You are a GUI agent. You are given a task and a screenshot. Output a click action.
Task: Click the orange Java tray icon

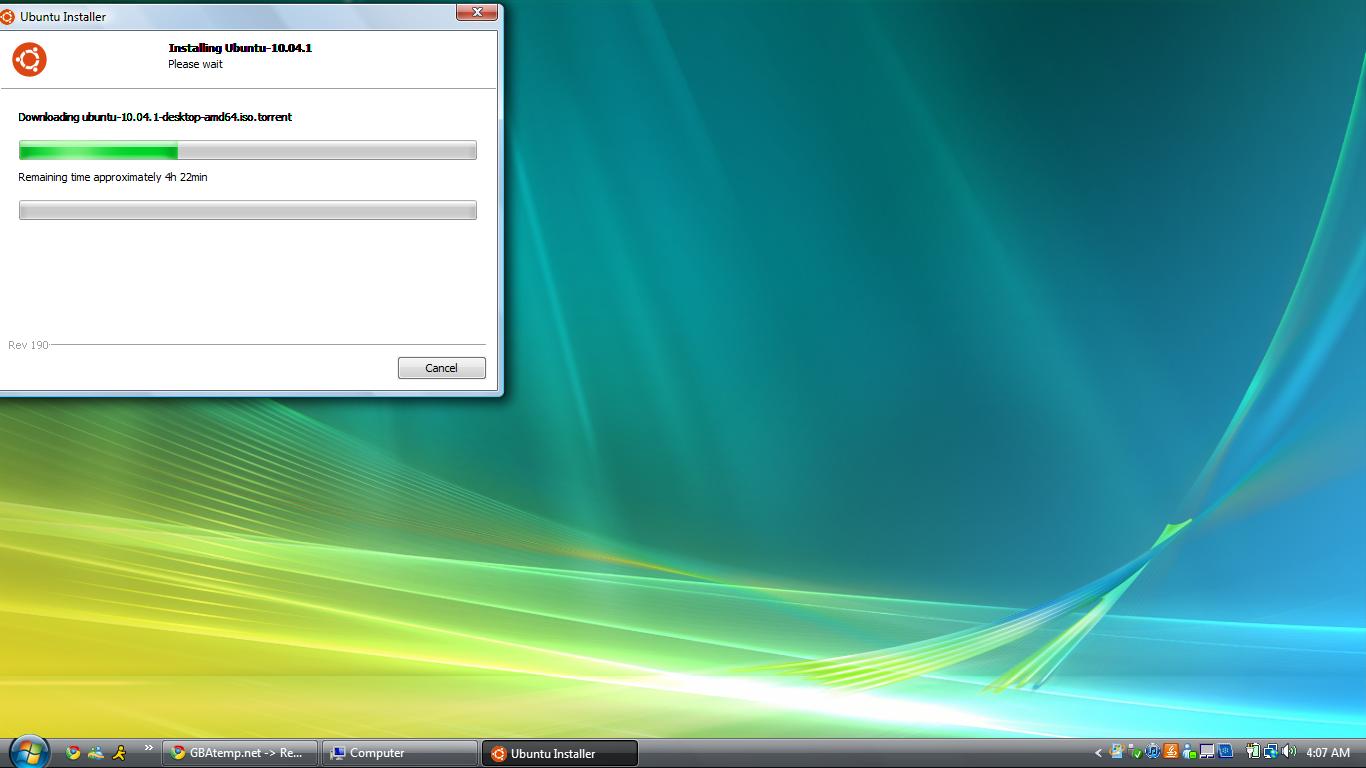1171,752
